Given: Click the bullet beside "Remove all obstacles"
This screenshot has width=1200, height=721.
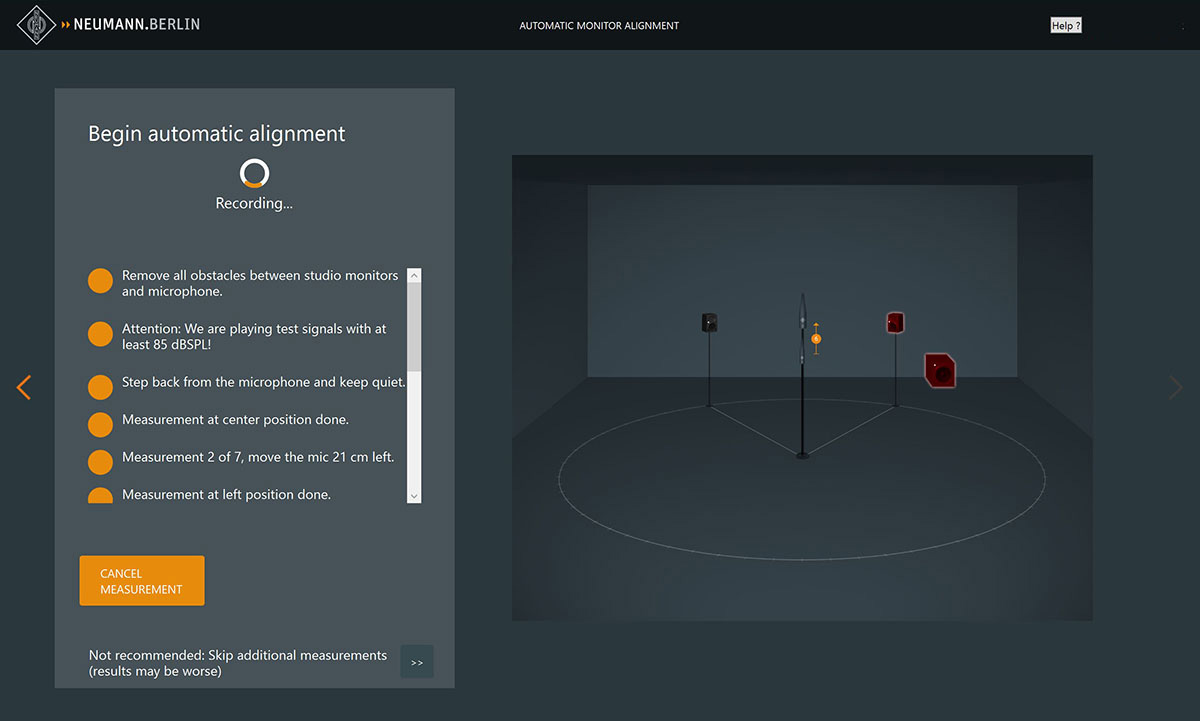Looking at the screenshot, I should tap(100, 281).
